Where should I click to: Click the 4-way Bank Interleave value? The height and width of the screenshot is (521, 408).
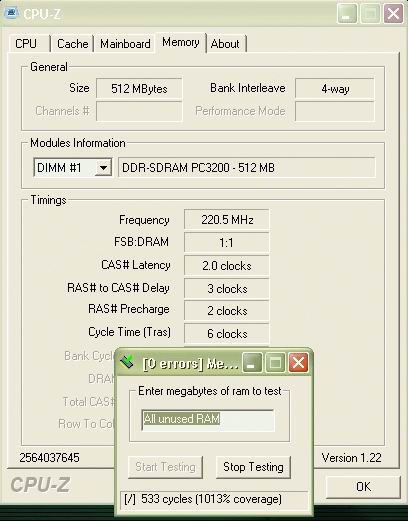pos(335,89)
